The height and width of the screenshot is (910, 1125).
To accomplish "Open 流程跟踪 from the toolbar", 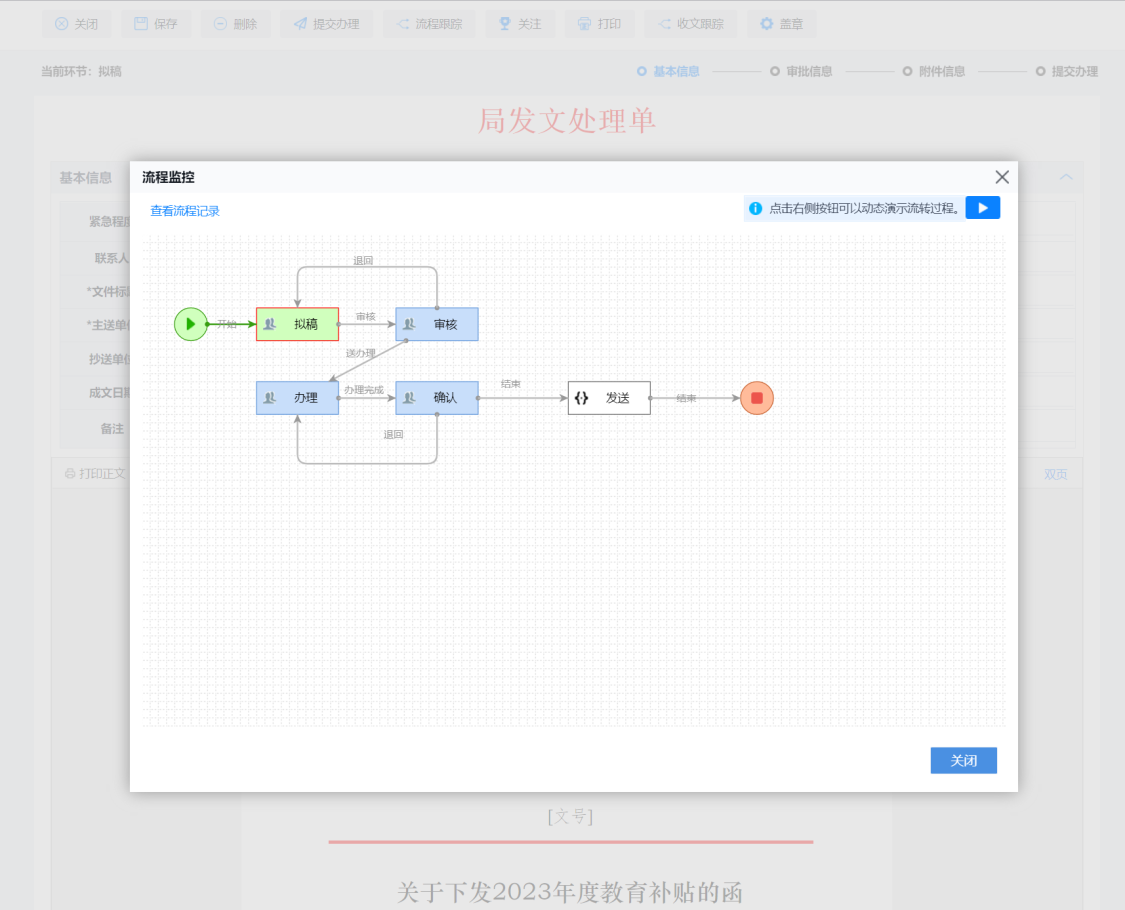I will (x=429, y=24).
